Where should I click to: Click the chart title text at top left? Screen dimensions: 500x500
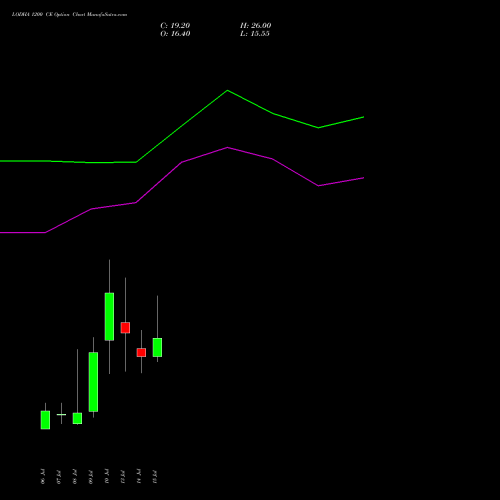pyautogui.click(x=69, y=15)
